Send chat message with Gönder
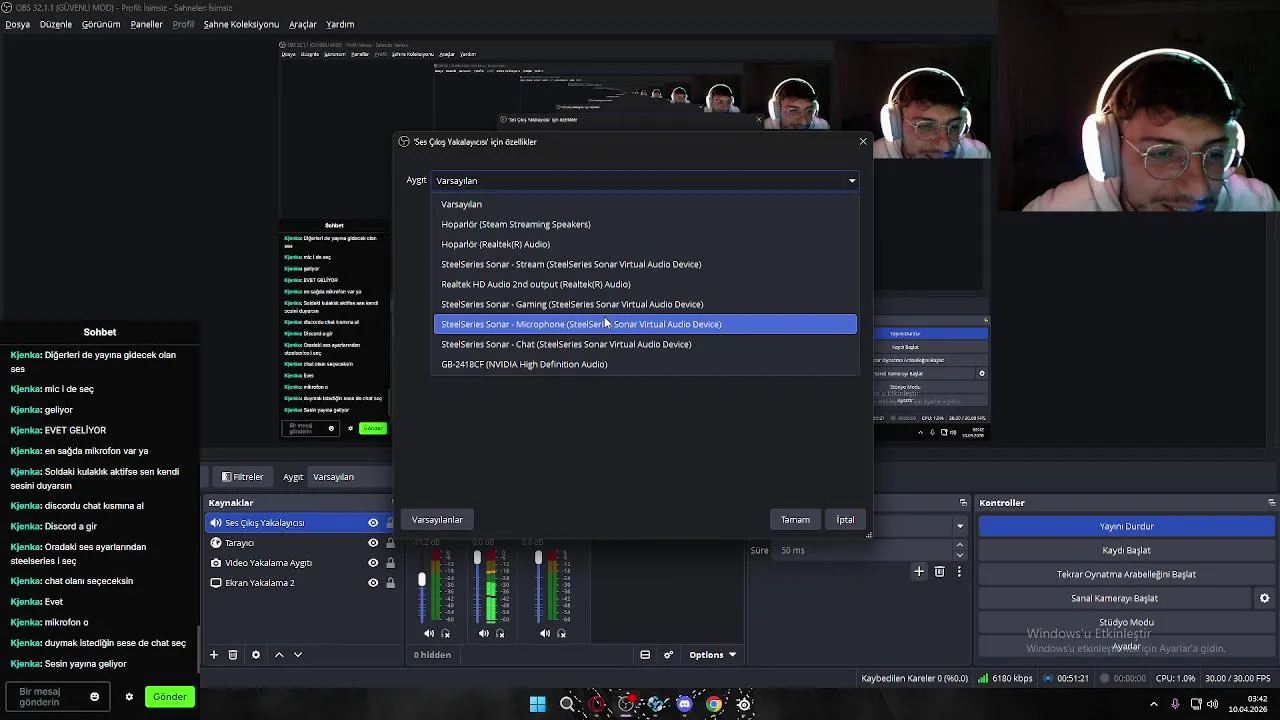Image resolution: width=1280 pixels, height=720 pixels. [x=169, y=697]
